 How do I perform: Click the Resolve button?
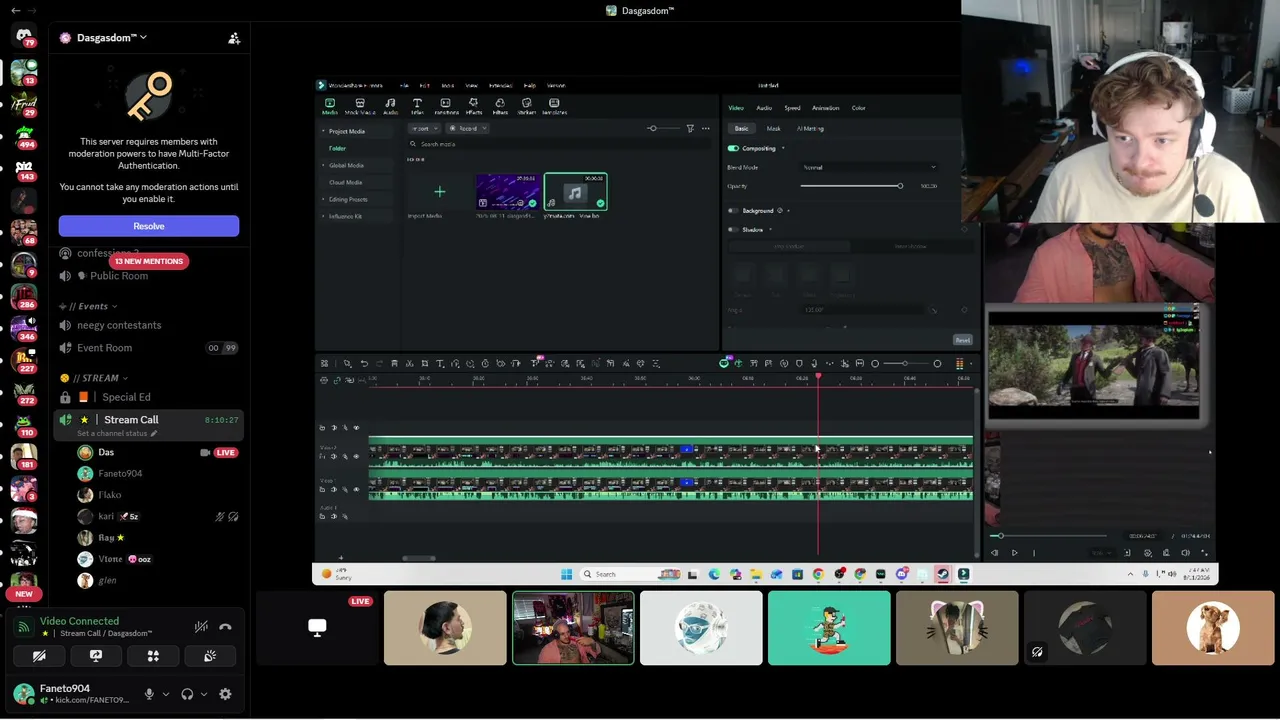pyautogui.click(x=149, y=226)
